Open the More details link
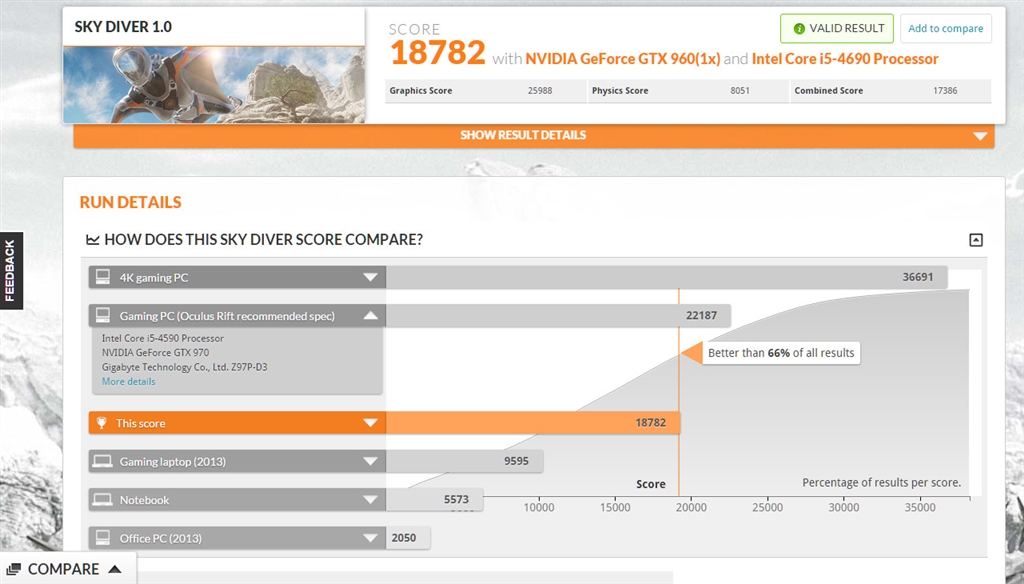This screenshot has width=1024, height=584. (x=129, y=381)
